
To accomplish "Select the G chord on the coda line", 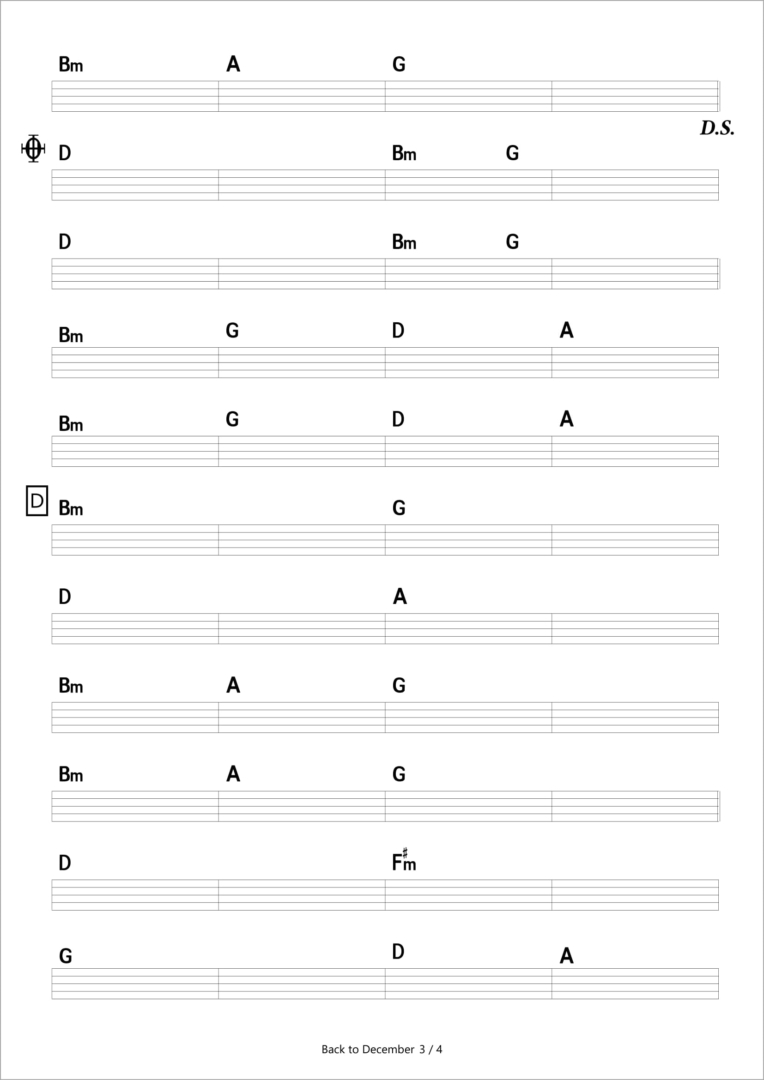I will click(x=512, y=153).
